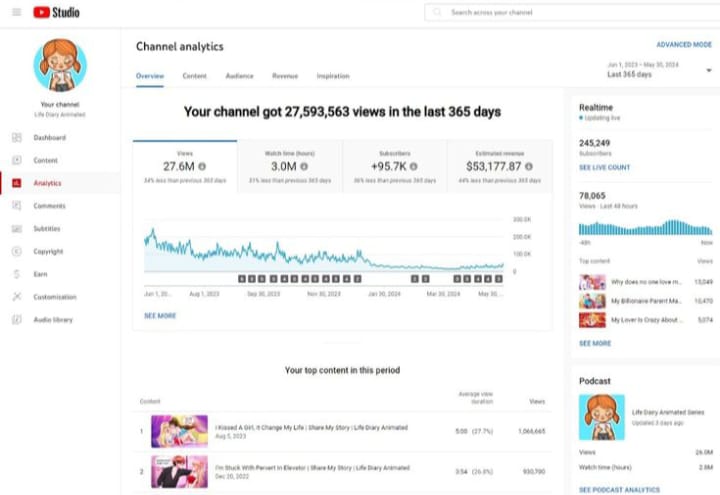Select the Inspiration tab
720x495 pixels.
pos(333,76)
